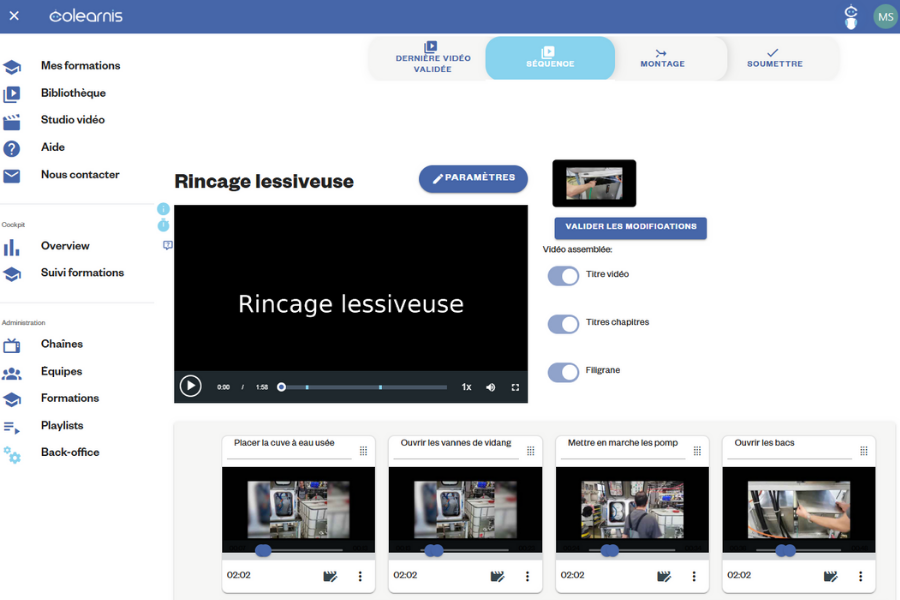Click the comment help icon beside video
Viewport: 900px width, 600px height.
tap(167, 245)
